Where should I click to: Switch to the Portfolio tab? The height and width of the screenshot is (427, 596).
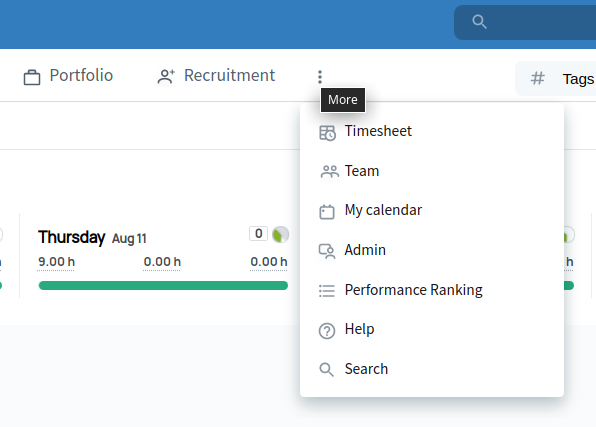tap(68, 76)
